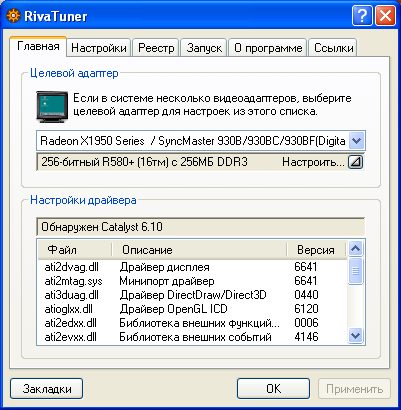
Task: Select the ati2dvag.dll row
Action: (x=192, y=267)
